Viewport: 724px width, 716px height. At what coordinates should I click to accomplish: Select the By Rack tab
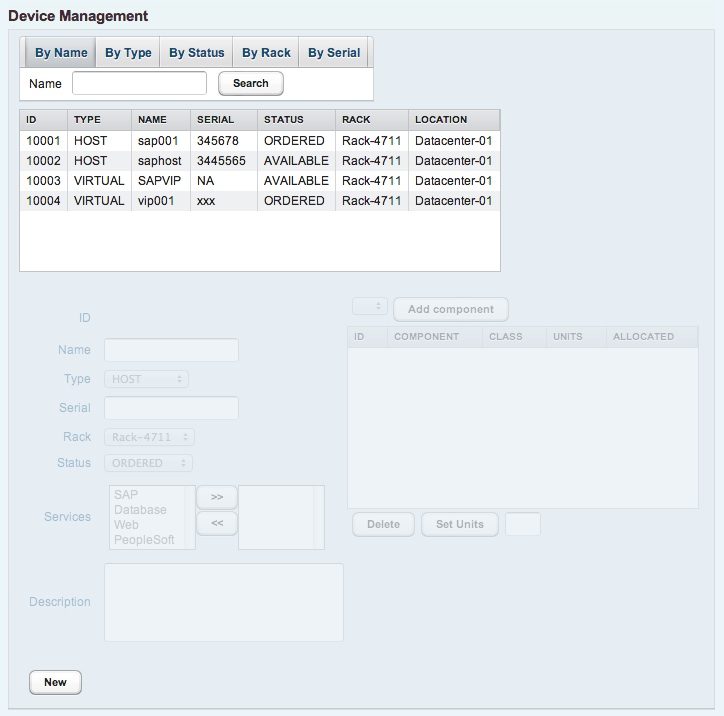pyautogui.click(x=266, y=53)
